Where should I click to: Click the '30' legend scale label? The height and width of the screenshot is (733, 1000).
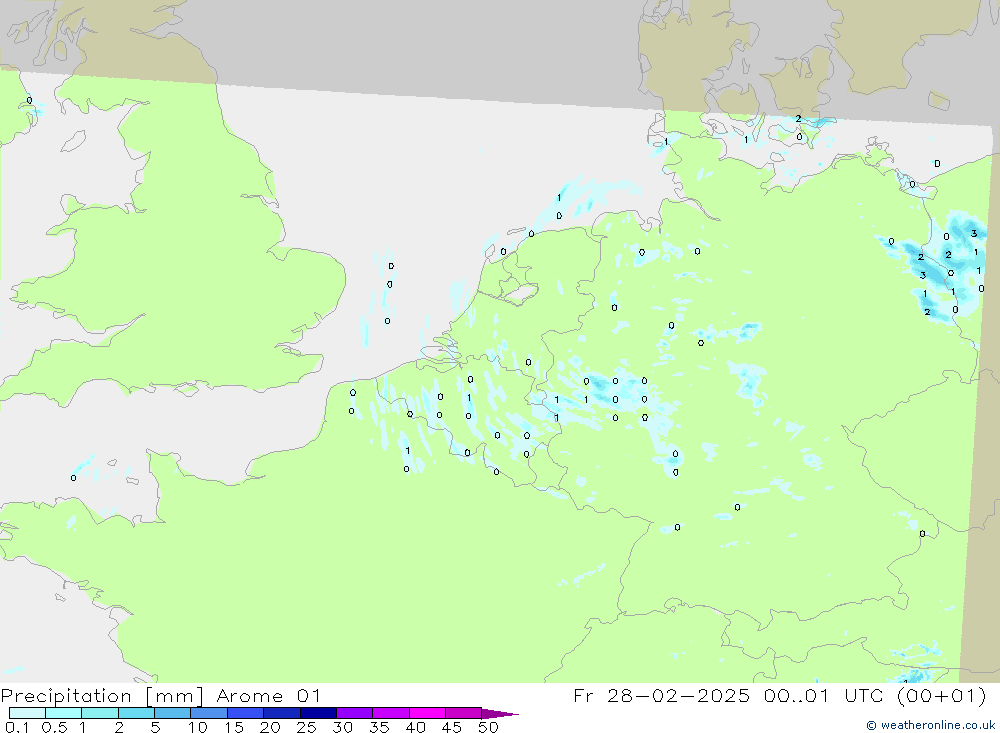[342, 727]
